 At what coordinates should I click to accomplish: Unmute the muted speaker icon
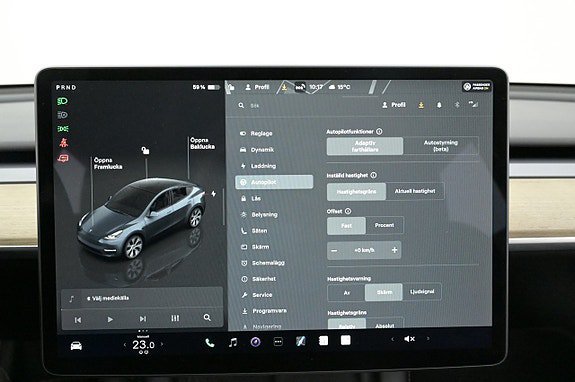tap(409, 339)
